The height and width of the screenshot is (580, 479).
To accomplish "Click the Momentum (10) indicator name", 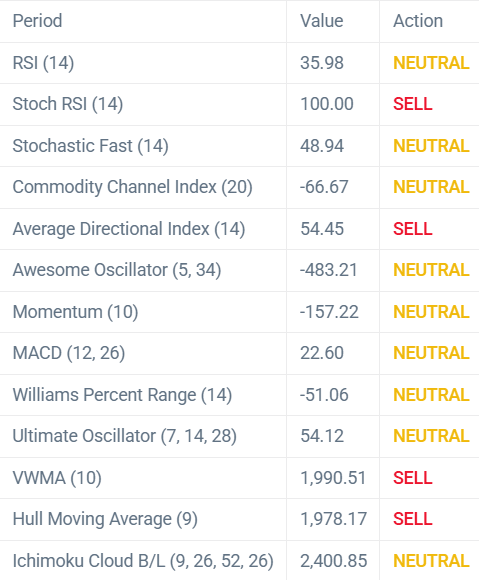I will (75, 312).
